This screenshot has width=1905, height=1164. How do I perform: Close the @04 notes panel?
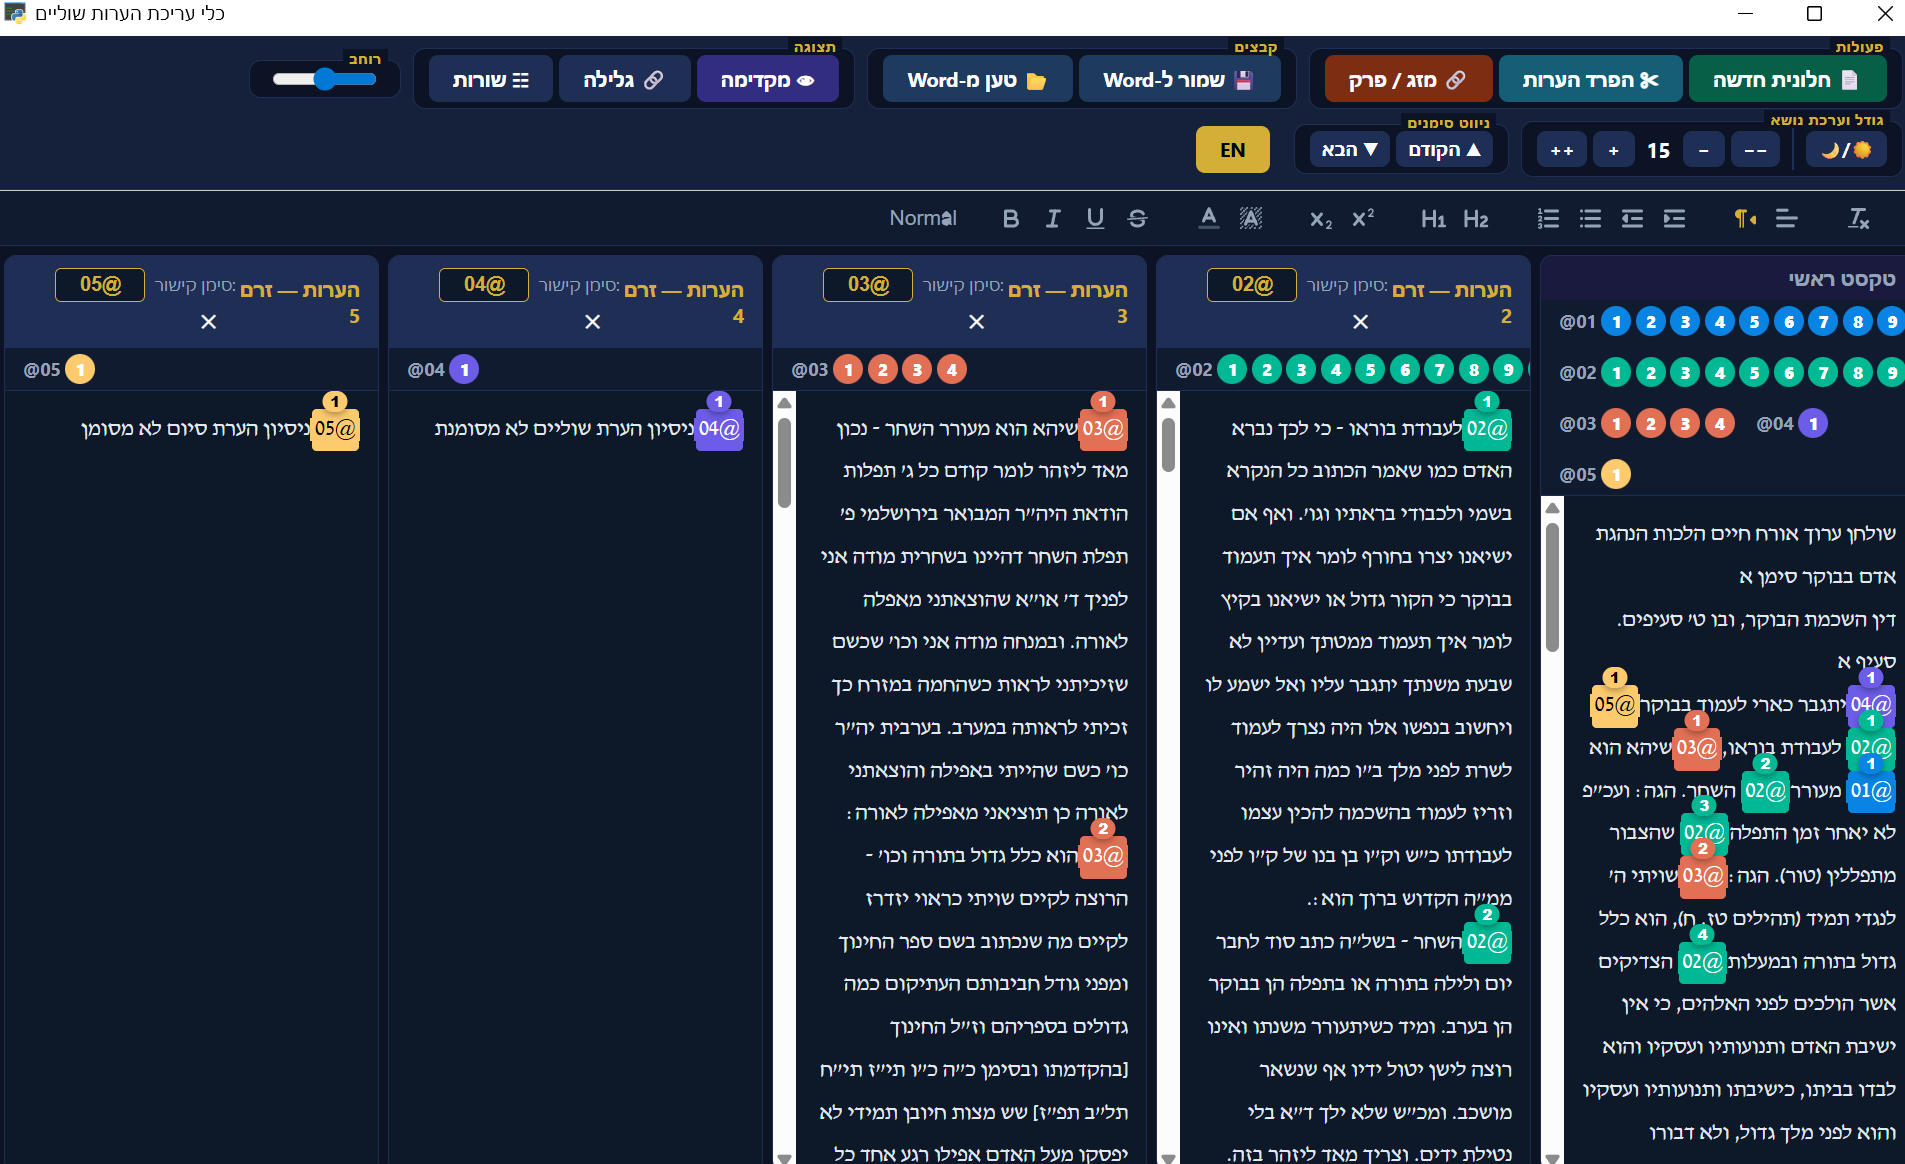click(x=593, y=322)
